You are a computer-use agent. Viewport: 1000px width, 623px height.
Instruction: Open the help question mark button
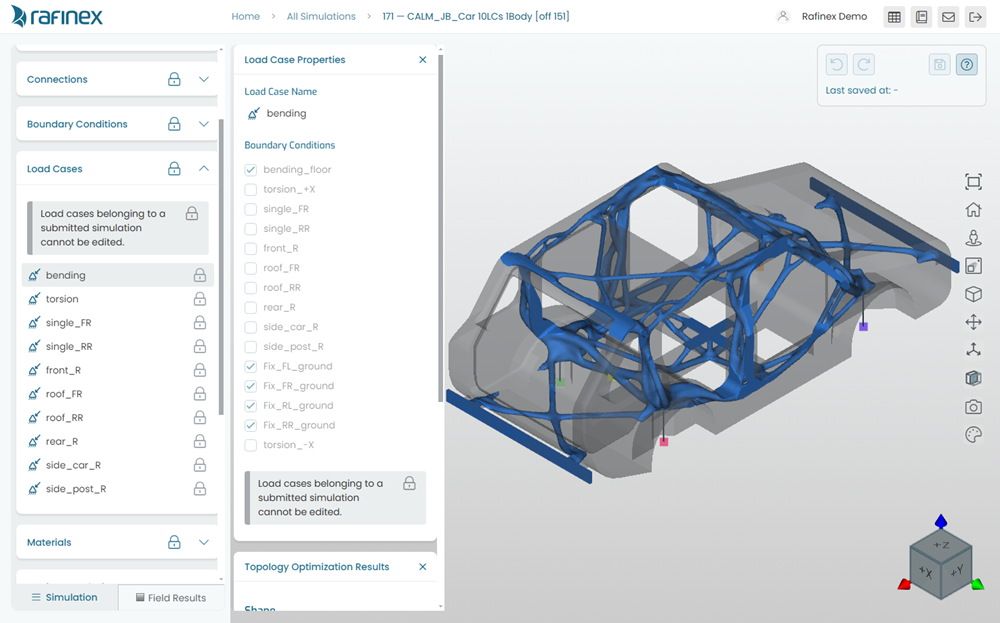tap(967, 64)
